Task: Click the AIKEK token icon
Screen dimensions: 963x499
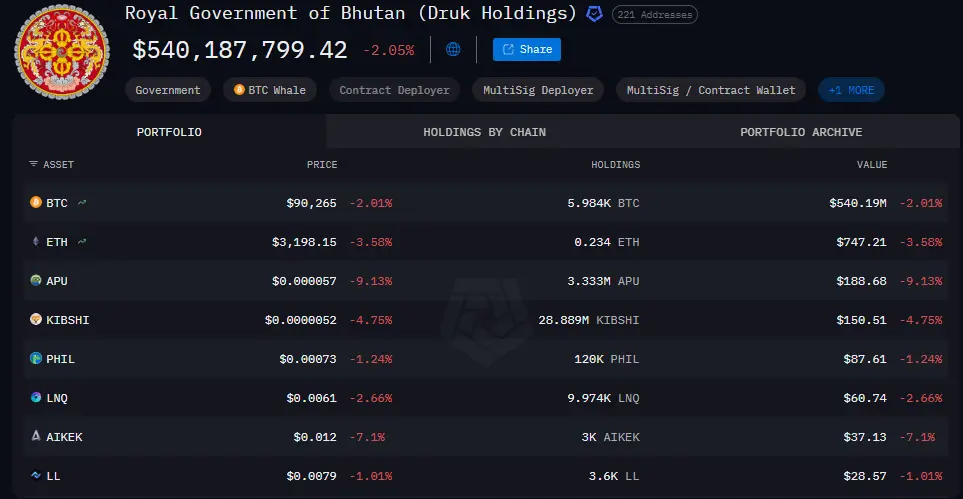Action: 36,437
